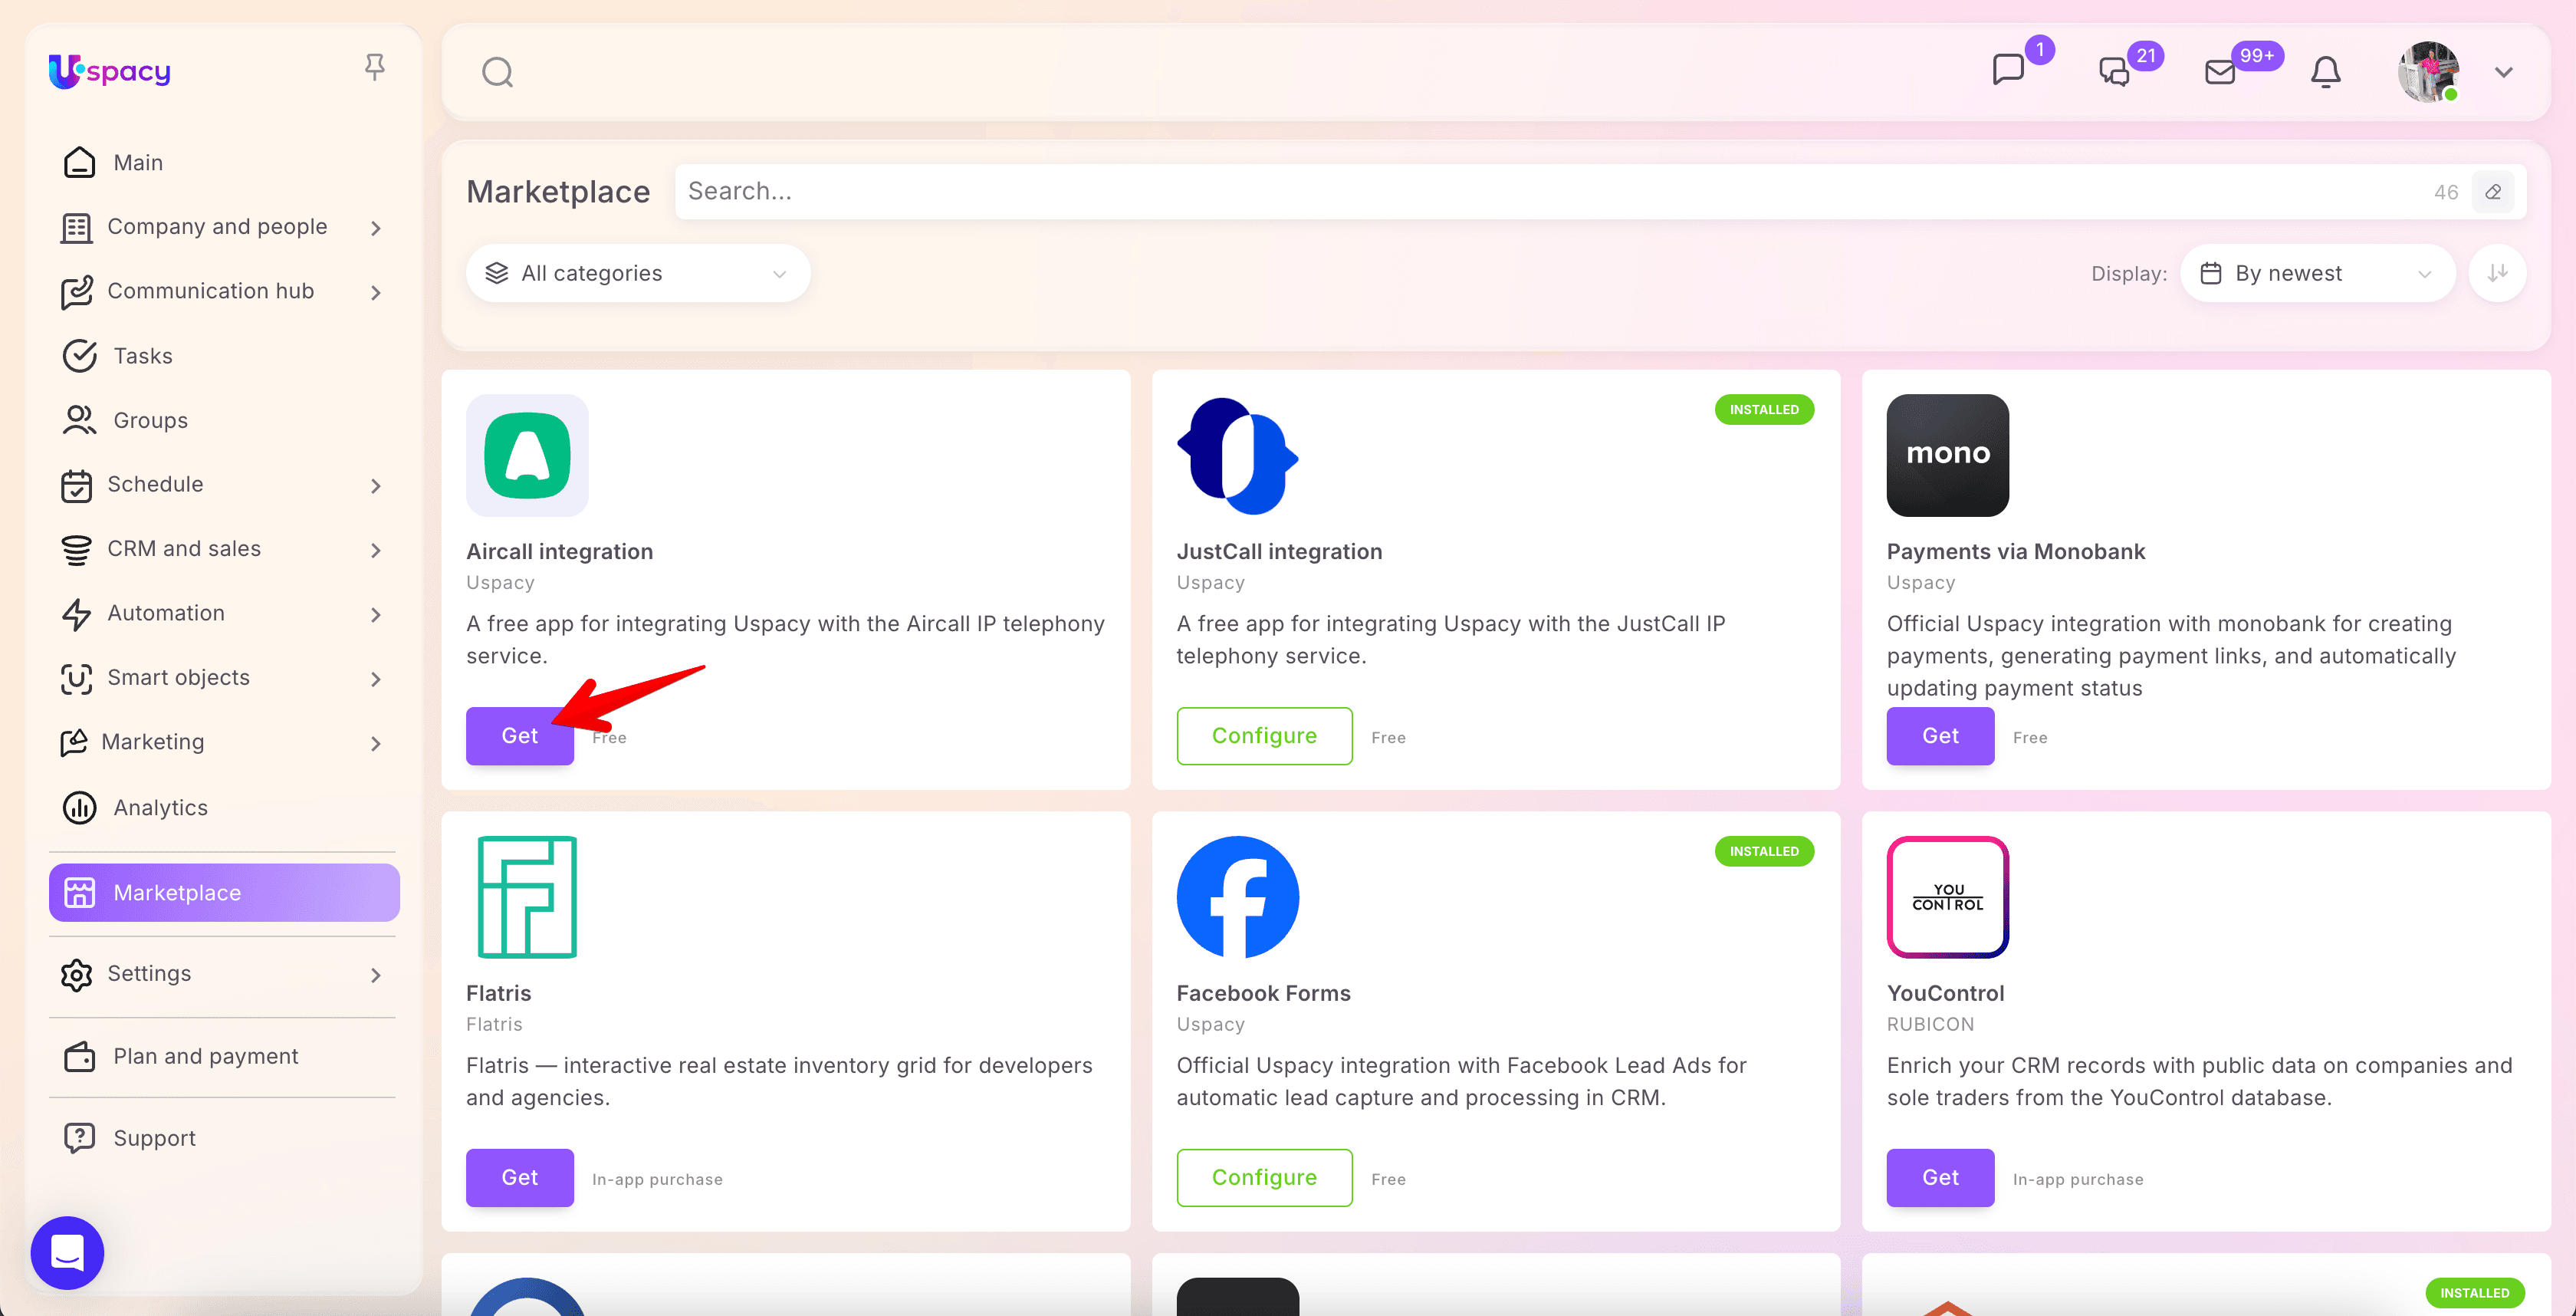
Task: Click the Communication hub icon
Action: [x=77, y=292]
